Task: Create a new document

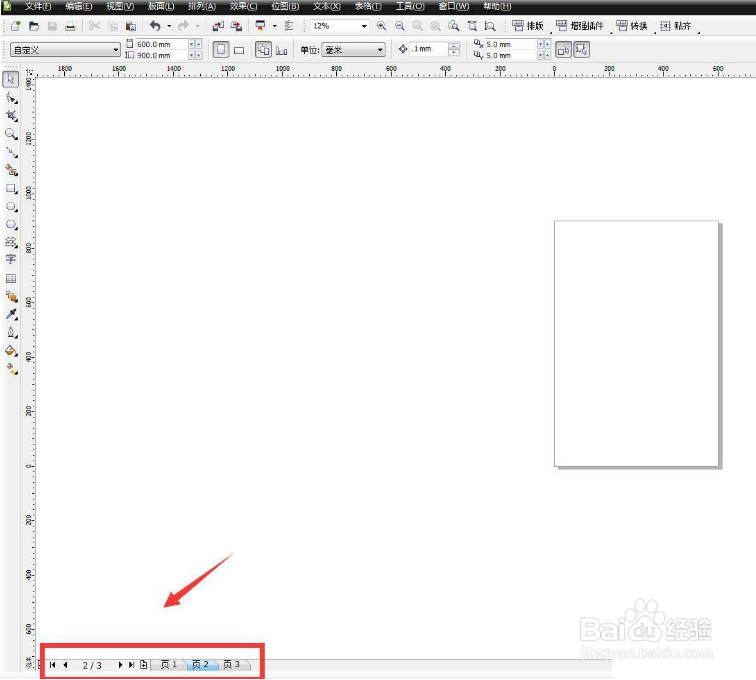Action: [15, 26]
